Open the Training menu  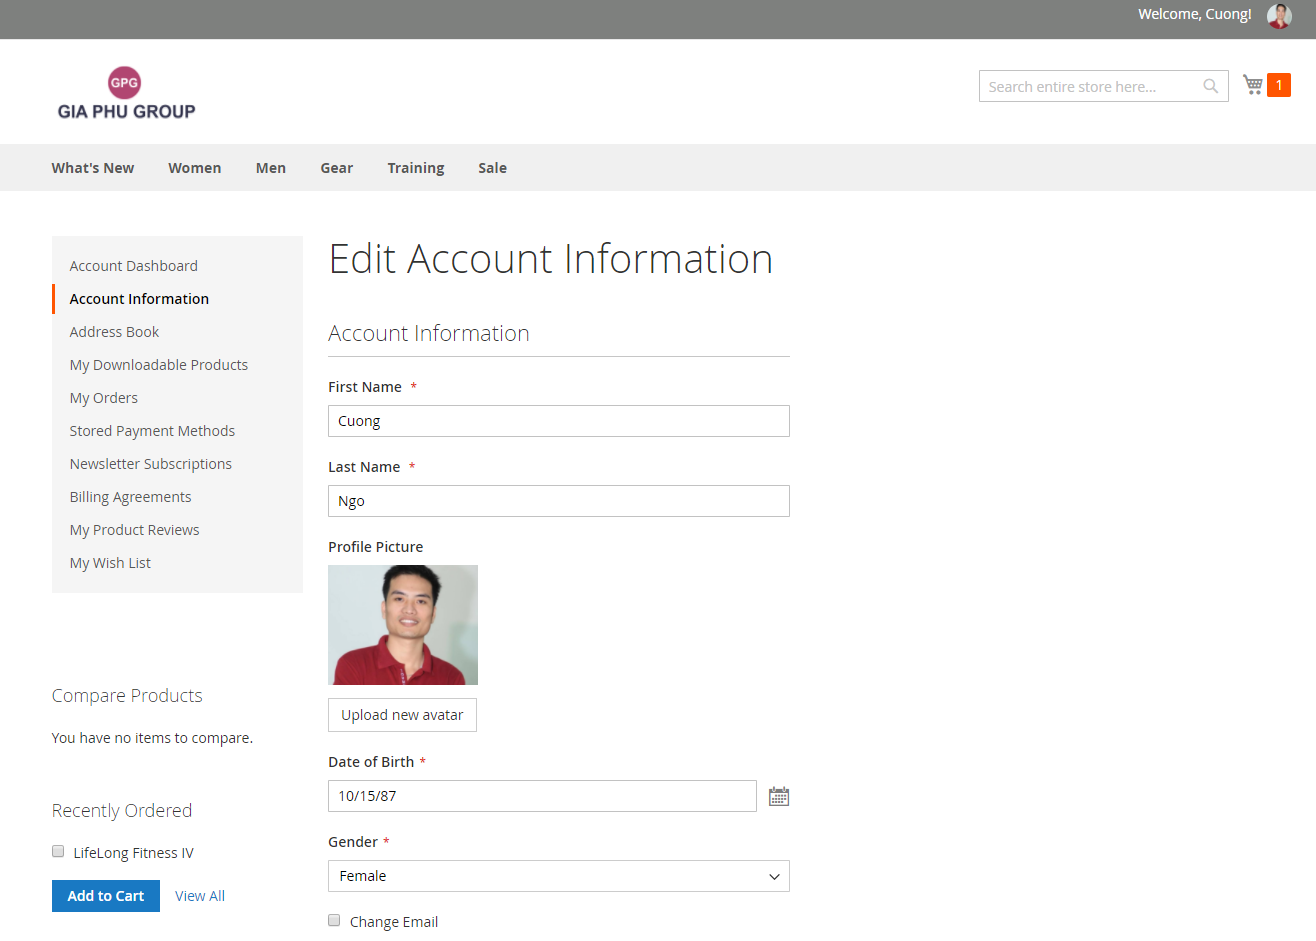pos(416,168)
